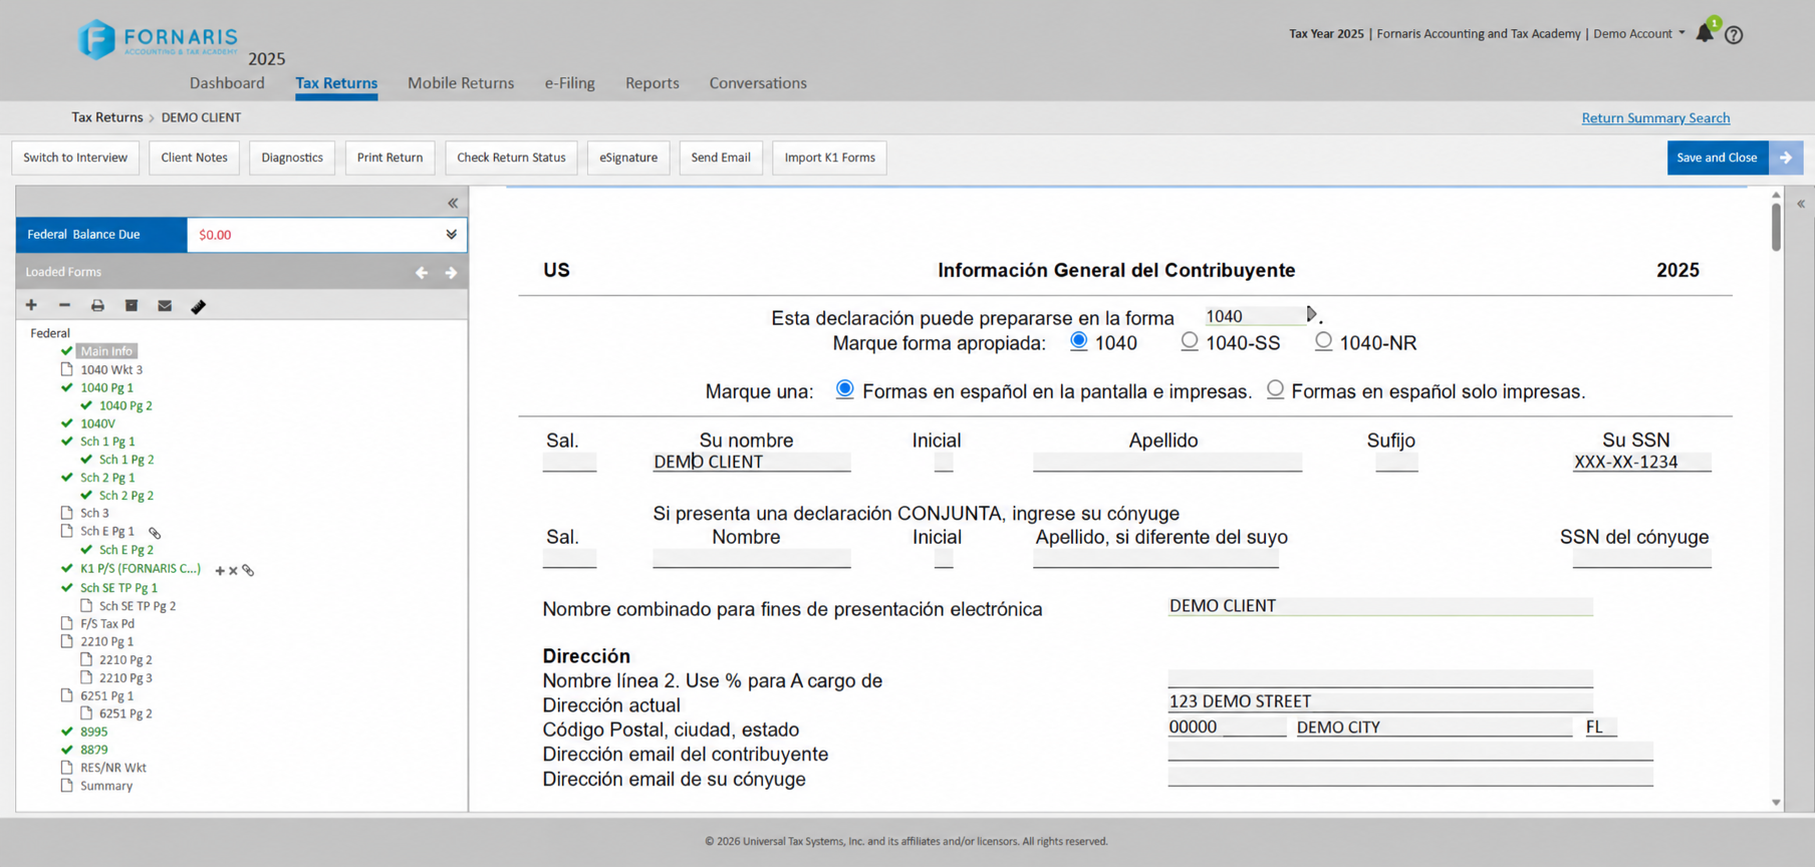Go to previous loaded form with left arrow
The width and height of the screenshot is (1815, 867).
click(x=421, y=272)
